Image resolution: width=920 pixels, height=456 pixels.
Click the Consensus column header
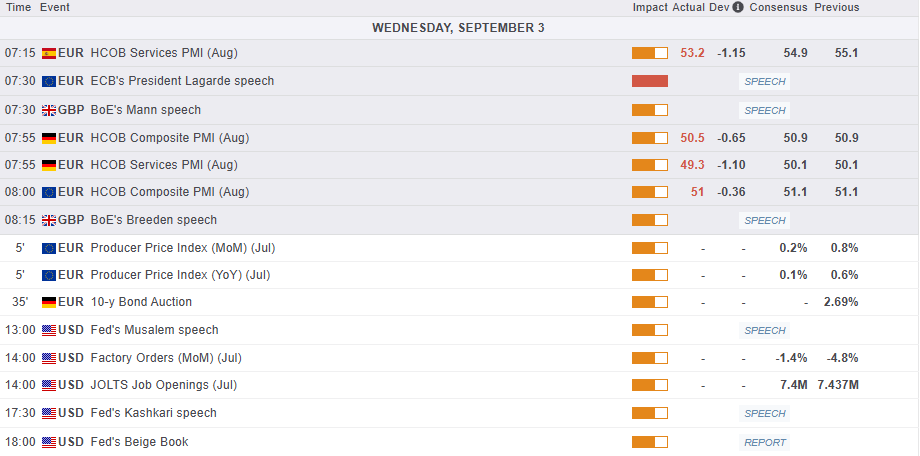pos(779,7)
